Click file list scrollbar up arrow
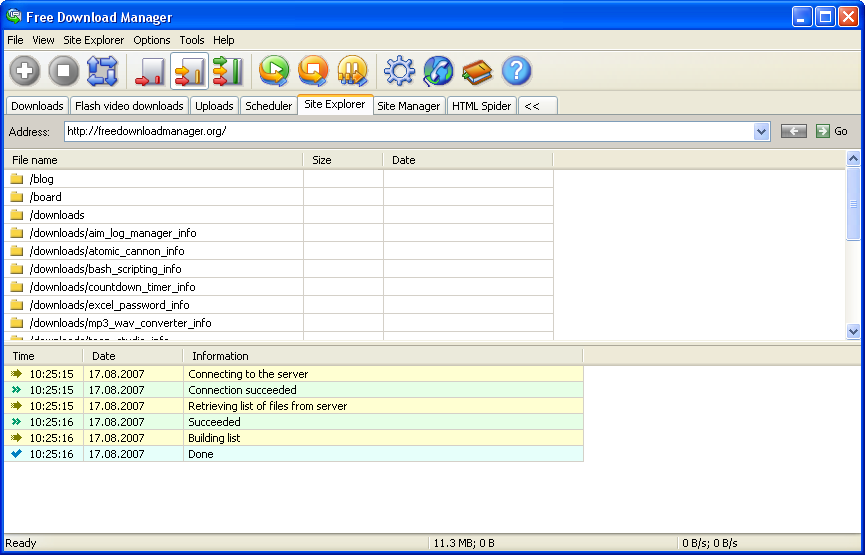The image size is (865, 555). click(853, 159)
